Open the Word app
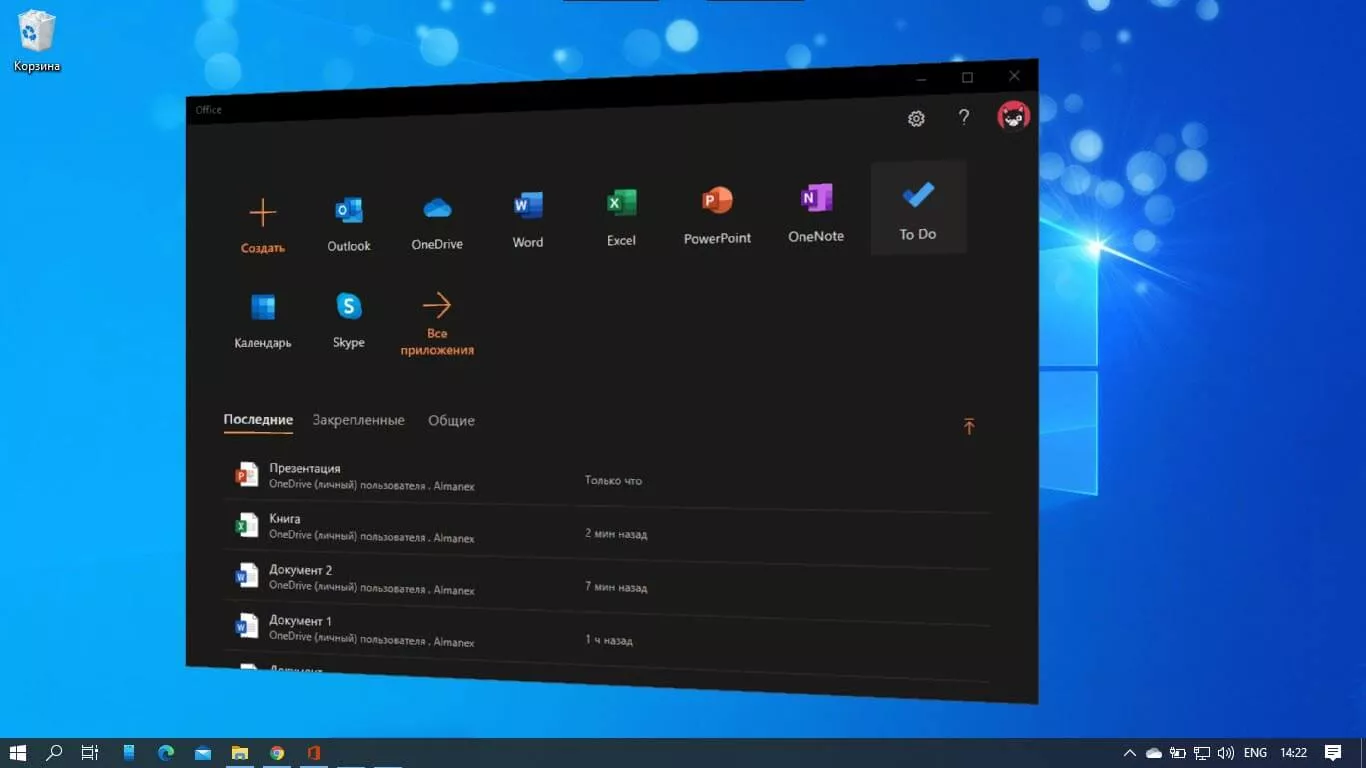This screenshot has width=1366, height=768. 528,219
